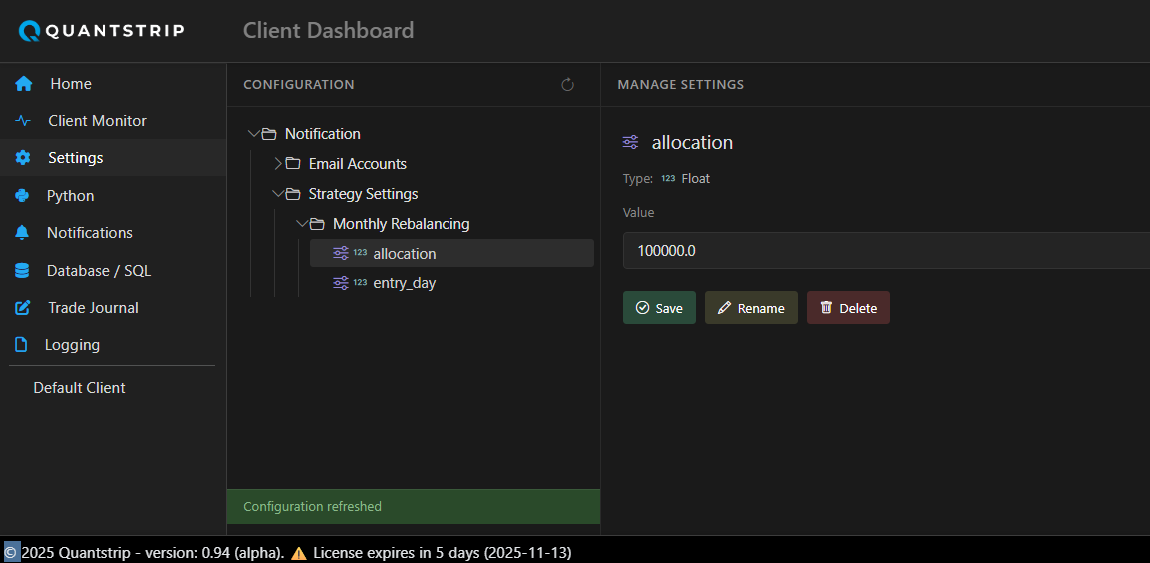Image resolution: width=1150 pixels, height=563 pixels.
Task: Delete the allocation setting
Action: (x=849, y=308)
